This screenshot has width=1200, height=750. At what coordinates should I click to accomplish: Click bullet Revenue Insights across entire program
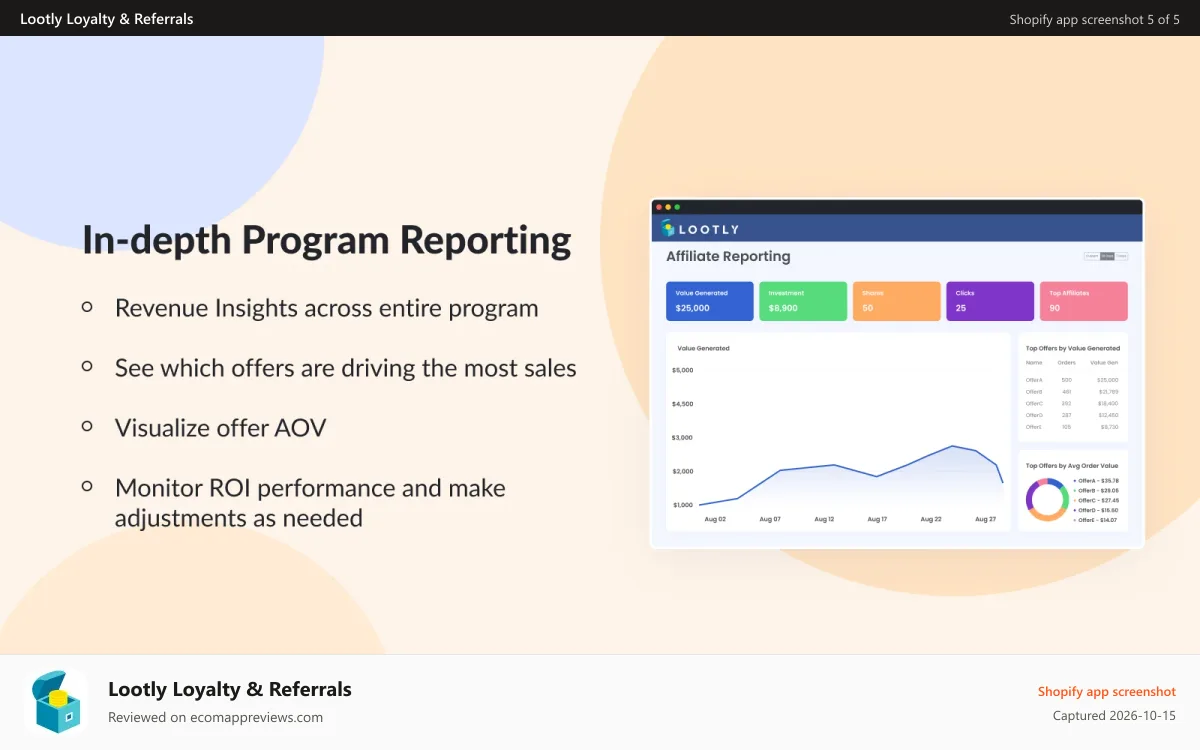pos(326,308)
